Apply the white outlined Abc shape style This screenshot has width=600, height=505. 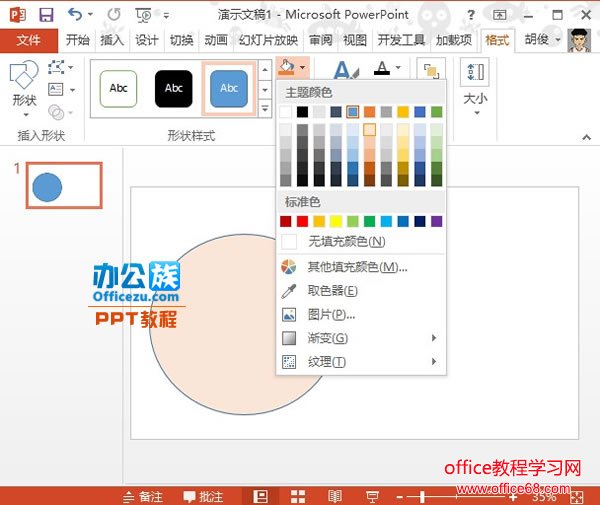pos(118,89)
